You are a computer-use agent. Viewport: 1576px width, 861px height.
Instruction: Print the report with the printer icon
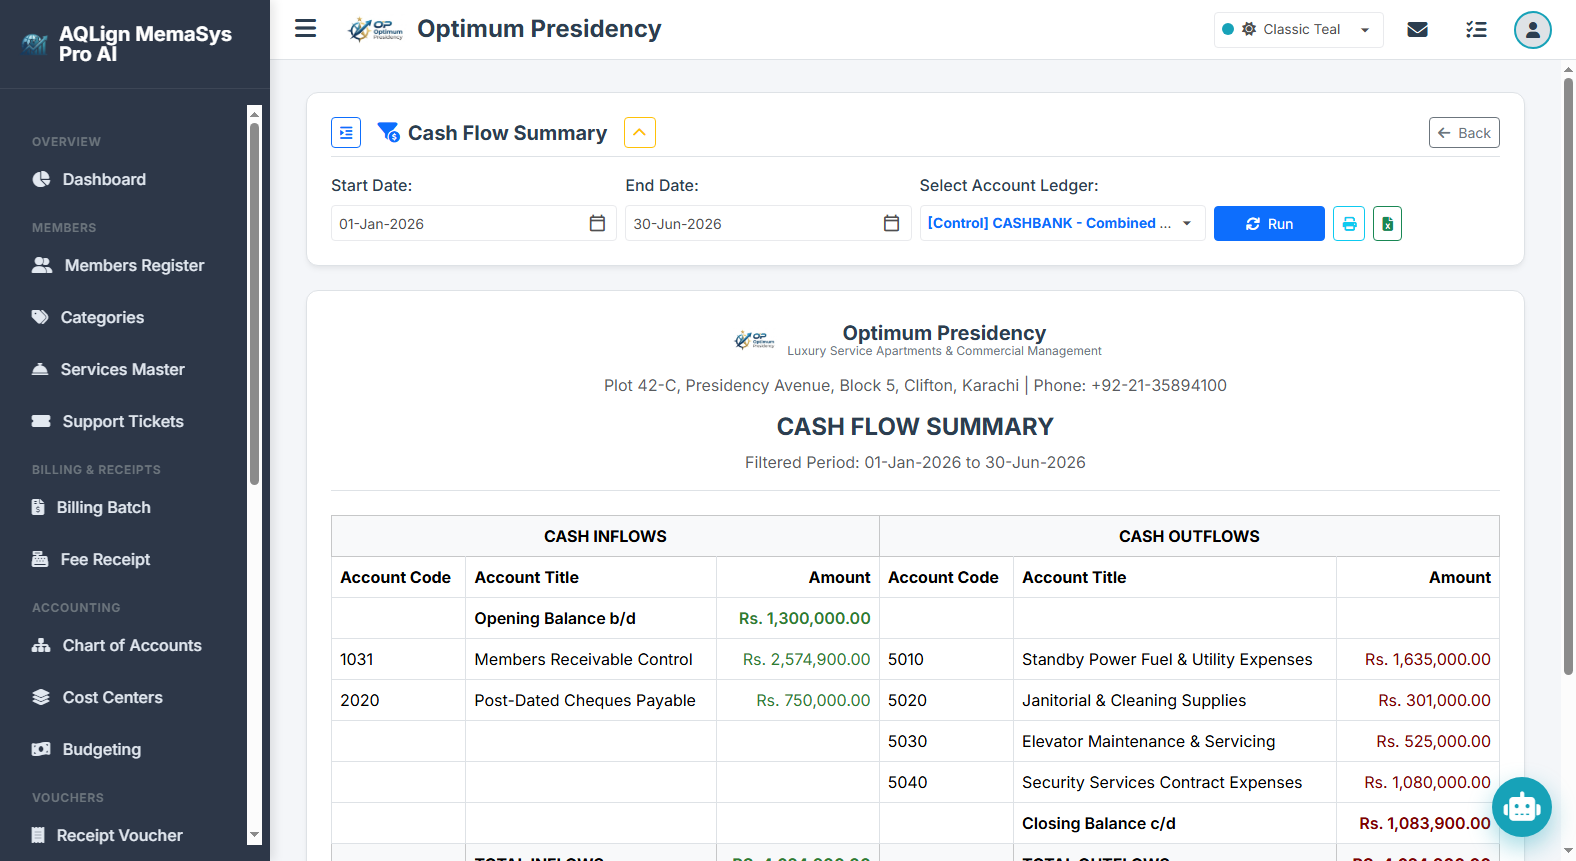click(x=1349, y=224)
